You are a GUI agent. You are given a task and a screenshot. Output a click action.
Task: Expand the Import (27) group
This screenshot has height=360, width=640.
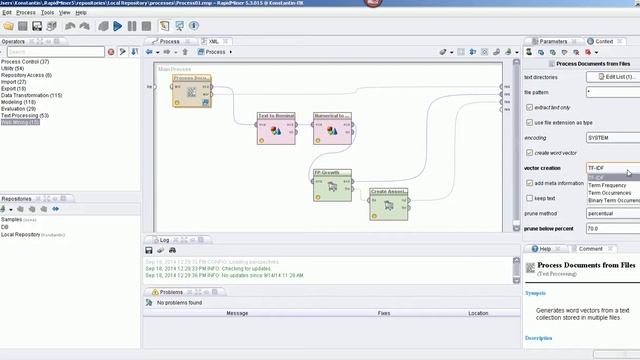13,82
